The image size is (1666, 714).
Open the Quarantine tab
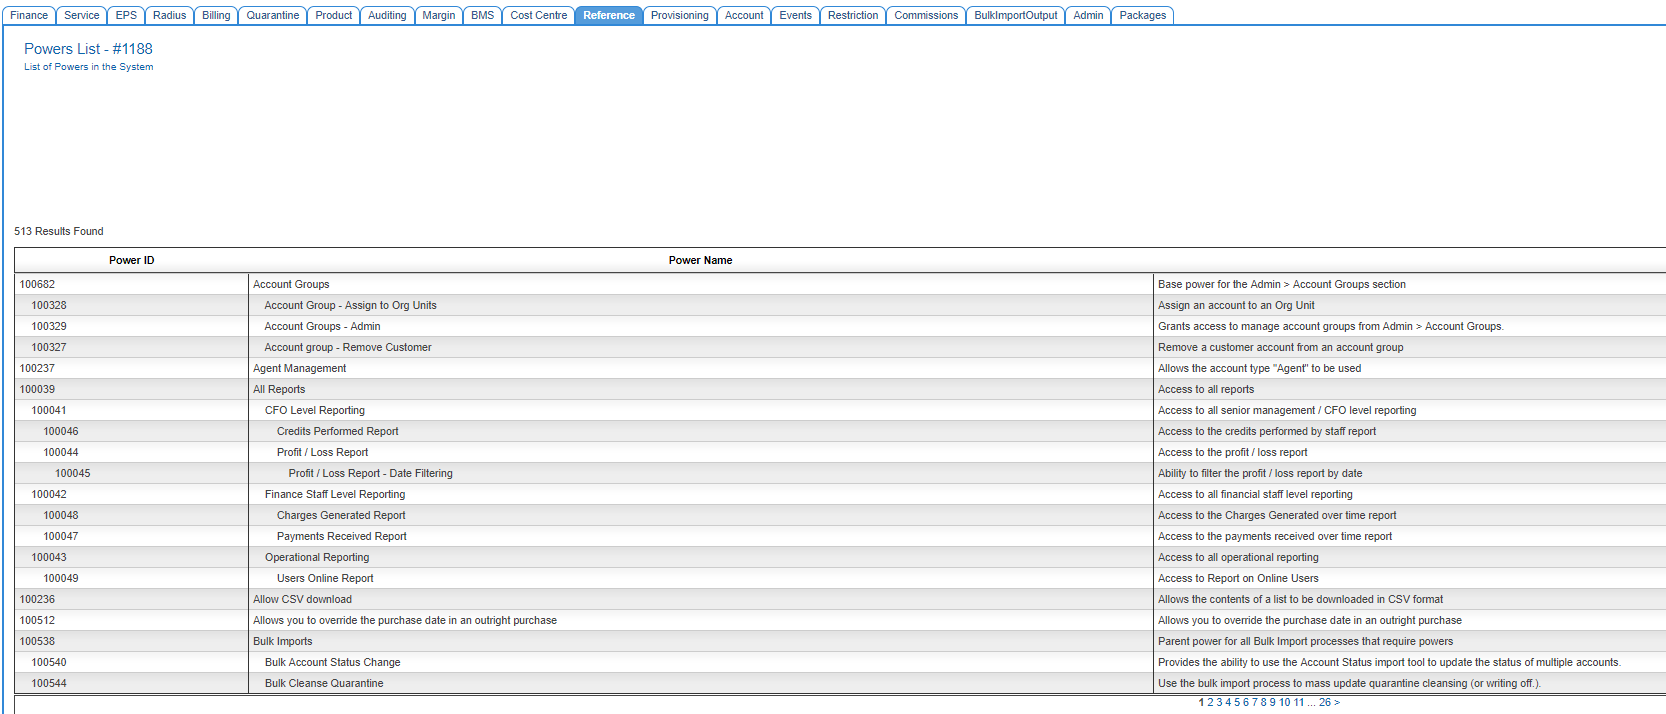(x=272, y=15)
